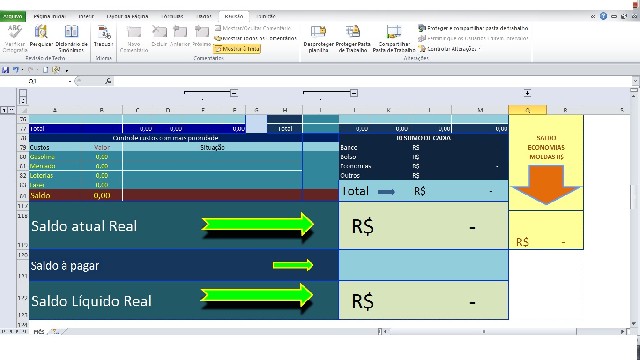Open the Pesquisar research tool
Screen dimensions: 640x360
[x=41, y=36]
